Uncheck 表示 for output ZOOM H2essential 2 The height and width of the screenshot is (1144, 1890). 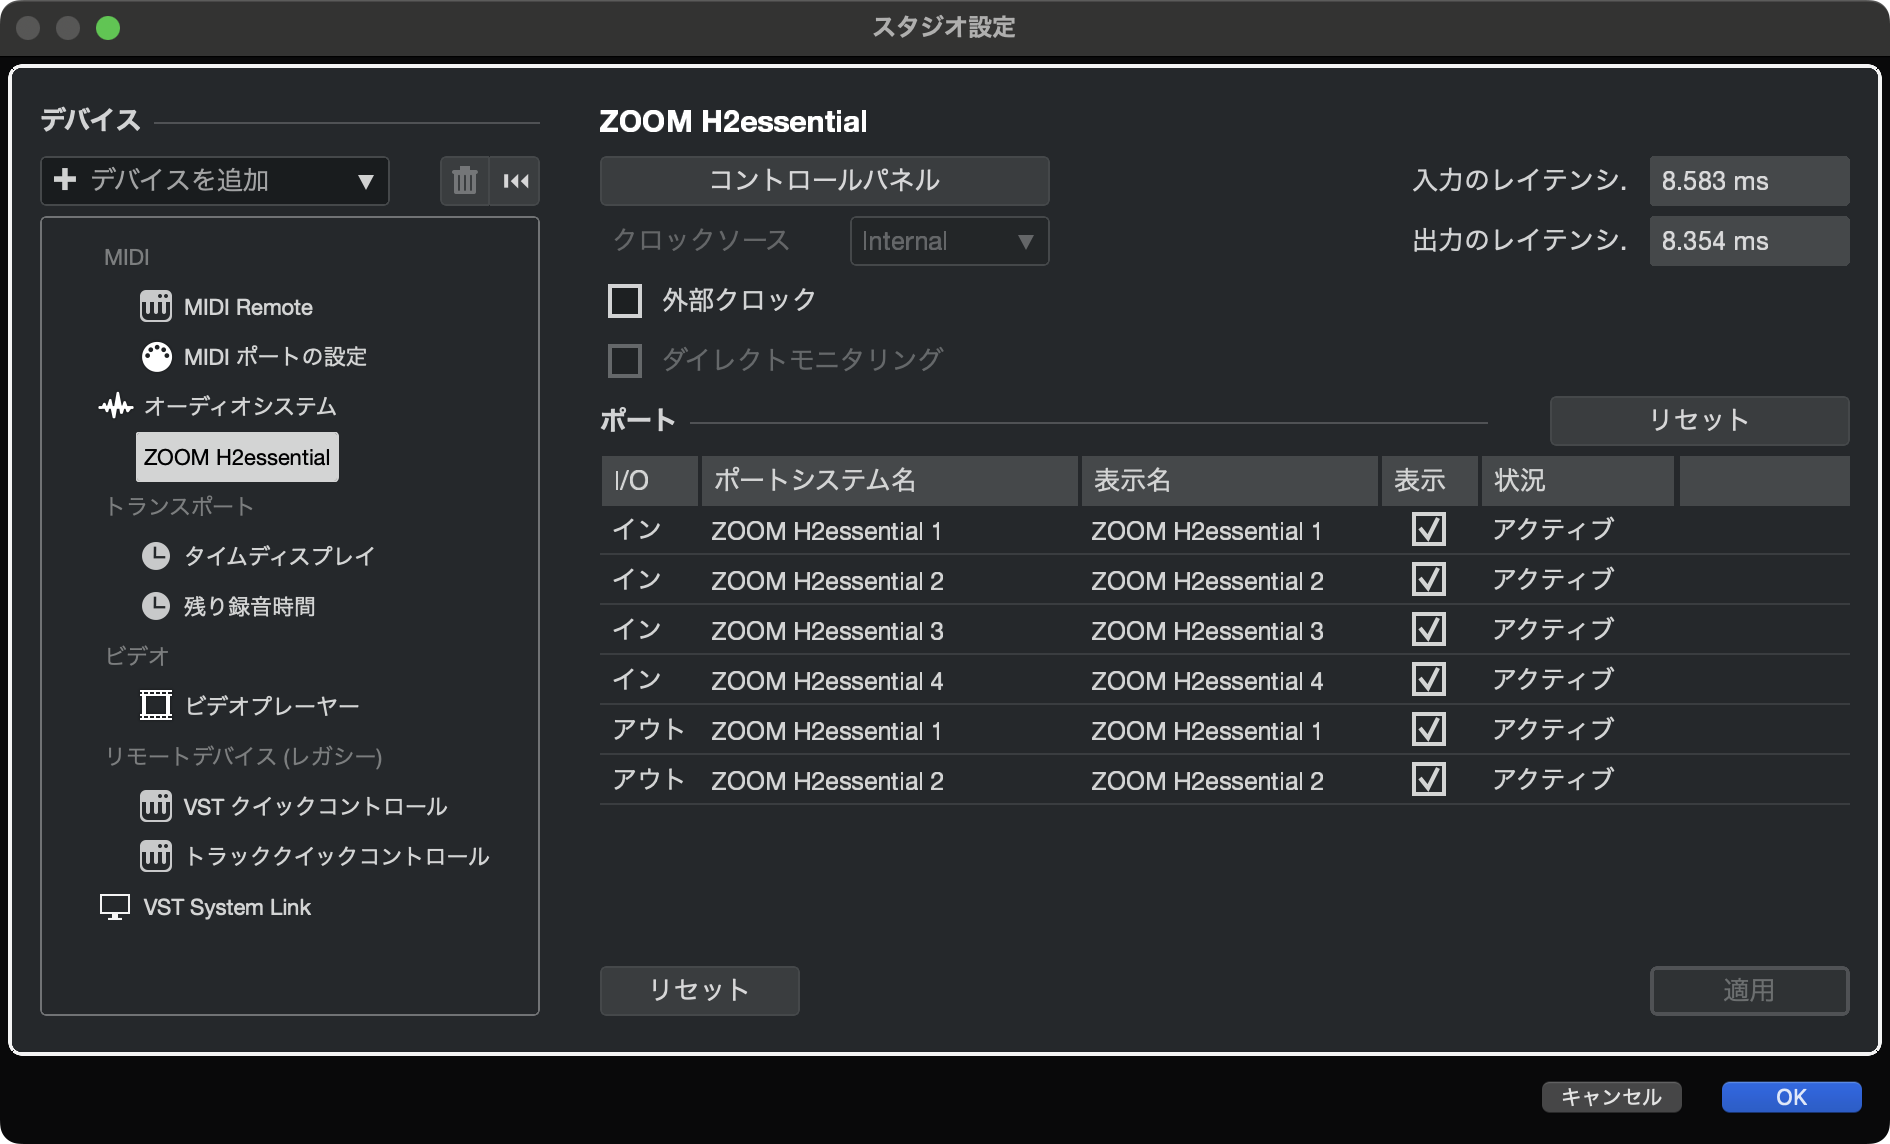point(1428,779)
